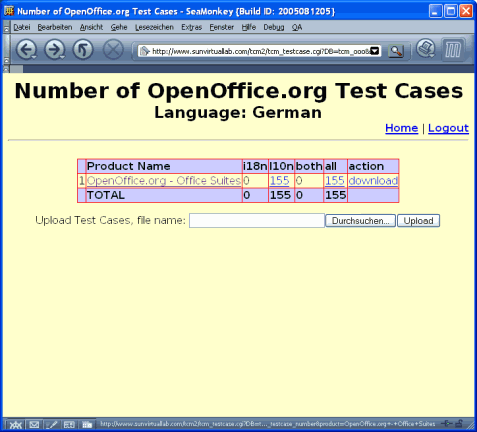Click the download link in action column
The image size is (477, 432).
373,181
